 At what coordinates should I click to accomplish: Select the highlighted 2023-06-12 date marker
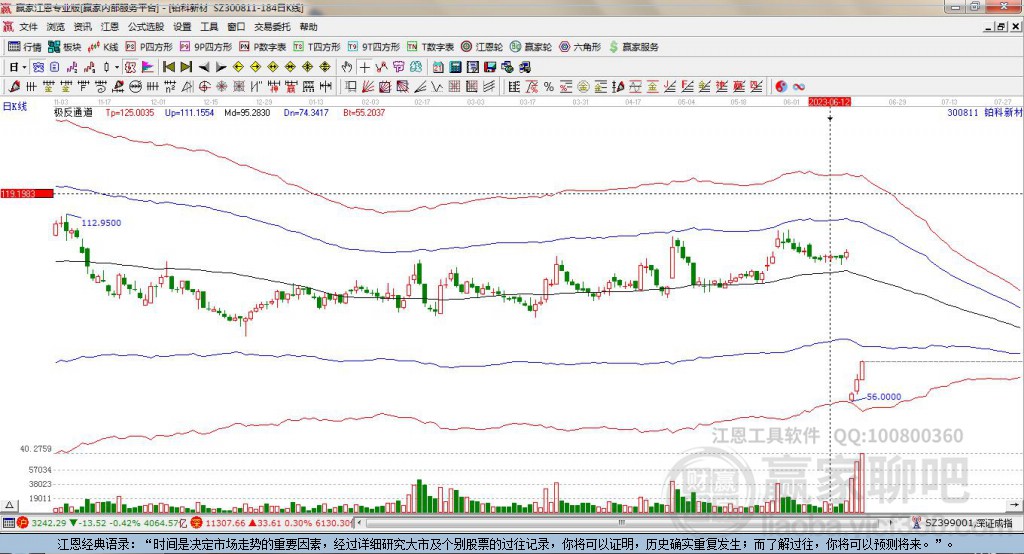pyautogui.click(x=829, y=102)
